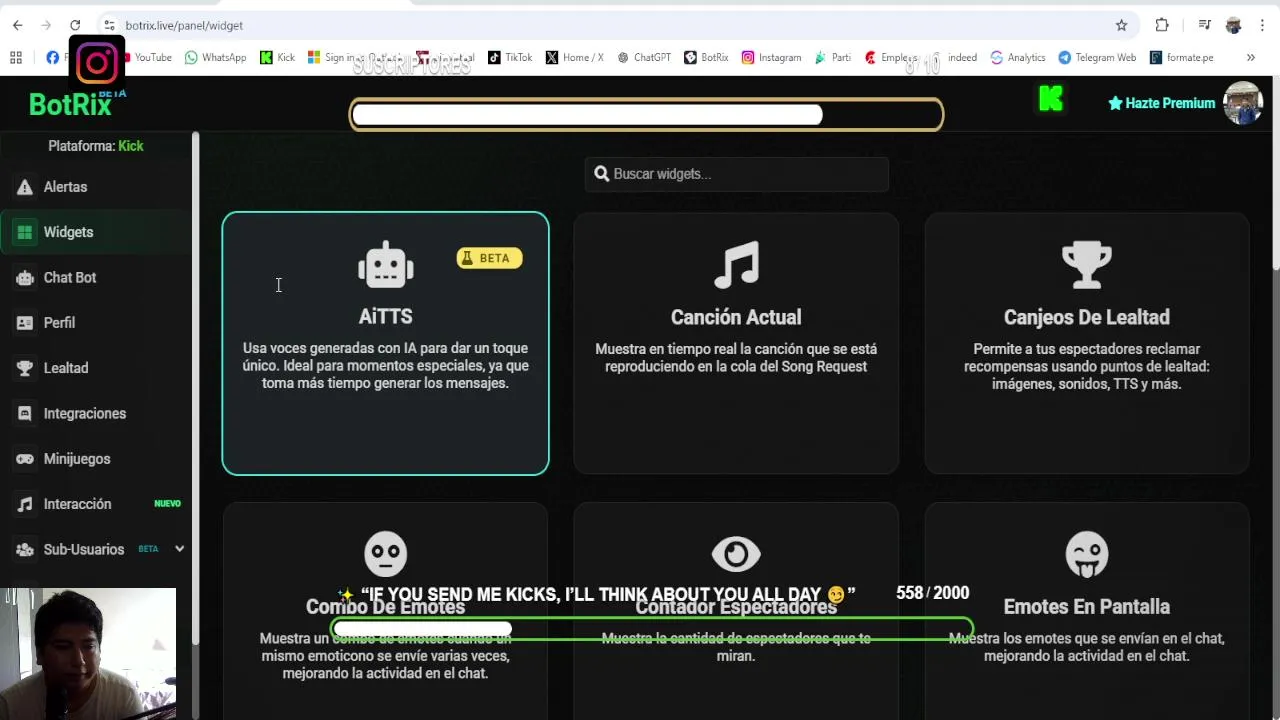Click the Lealtad trophy icon
1280x720 pixels.
pos(25,368)
